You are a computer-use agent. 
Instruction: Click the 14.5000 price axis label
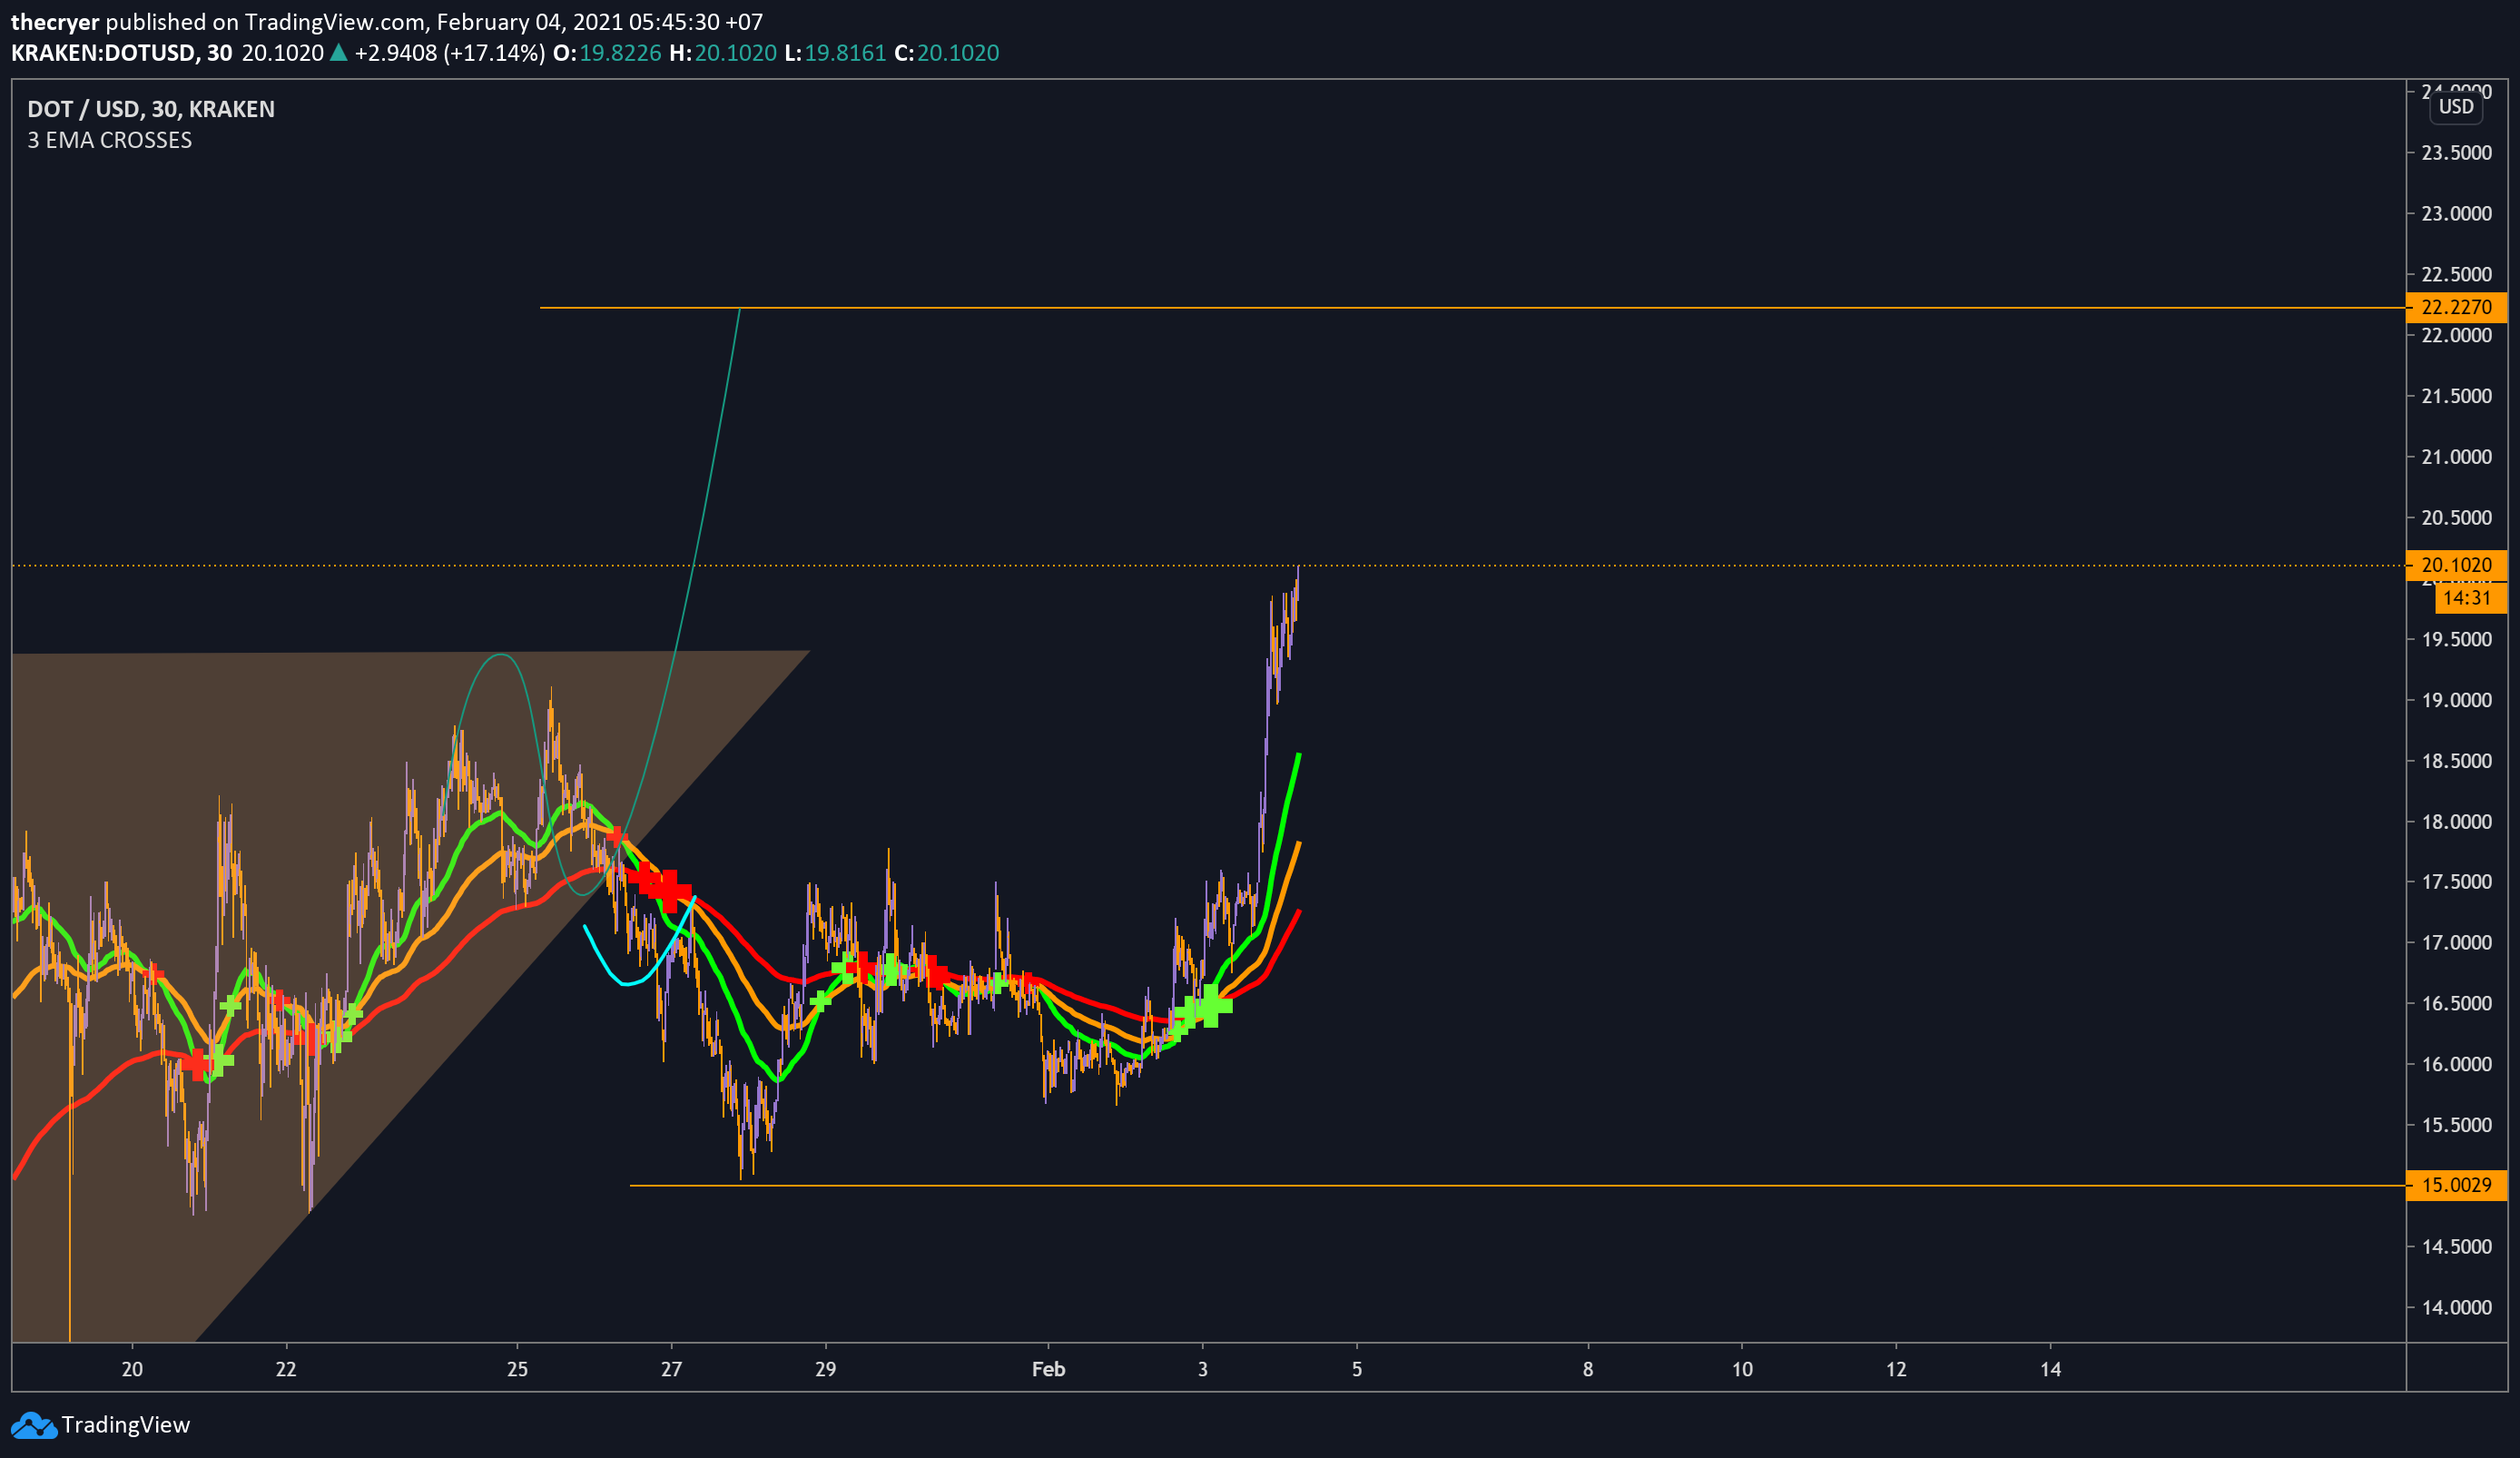pos(2456,1247)
